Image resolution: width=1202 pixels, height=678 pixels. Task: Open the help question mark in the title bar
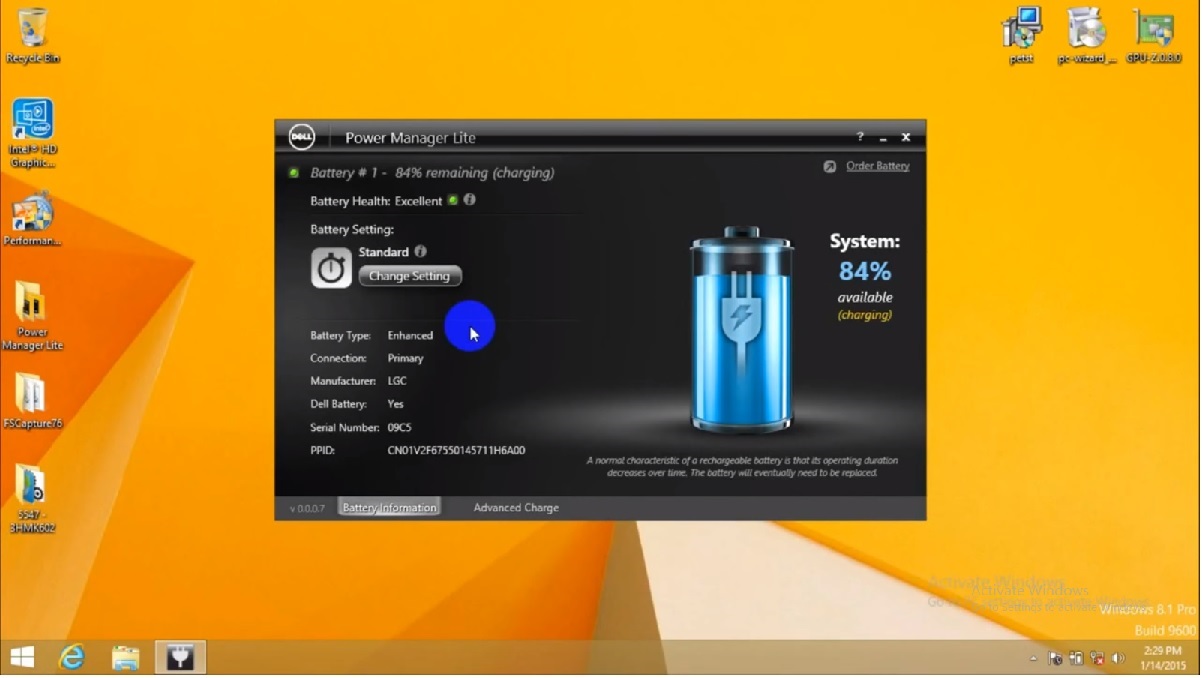click(860, 137)
